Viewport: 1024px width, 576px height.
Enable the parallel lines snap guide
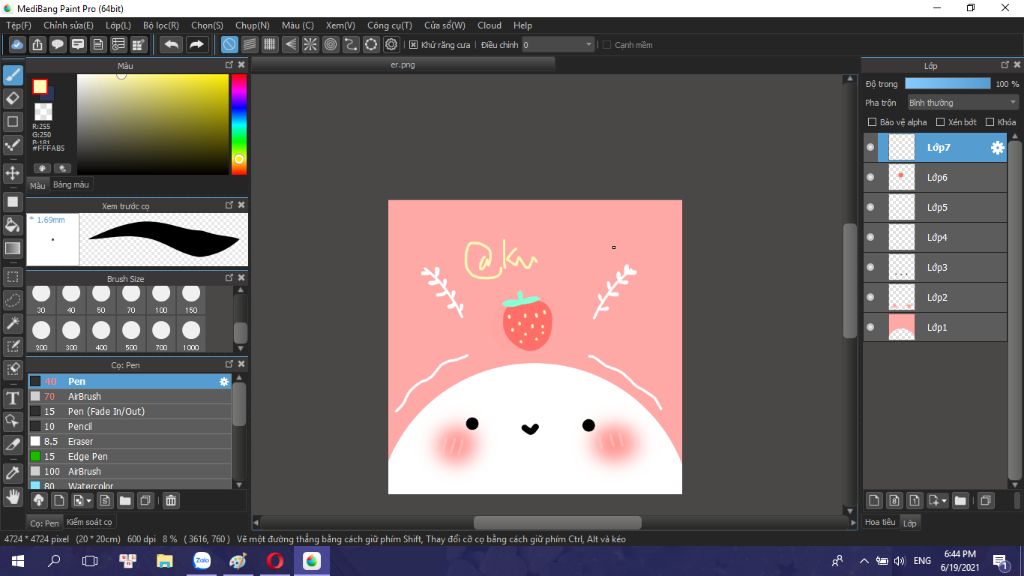[x=249, y=44]
